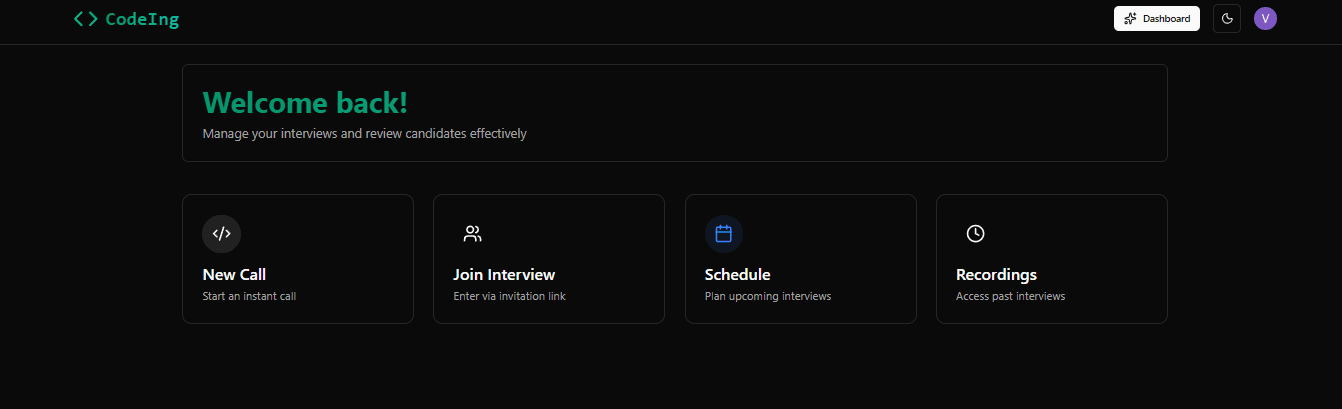Click the "Start an instant call" description

coord(249,296)
